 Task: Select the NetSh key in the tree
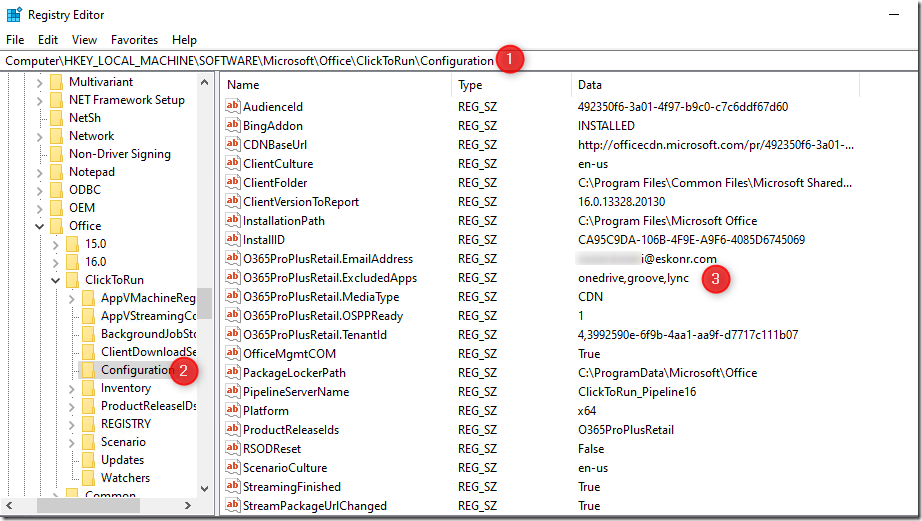coord(85,118)
